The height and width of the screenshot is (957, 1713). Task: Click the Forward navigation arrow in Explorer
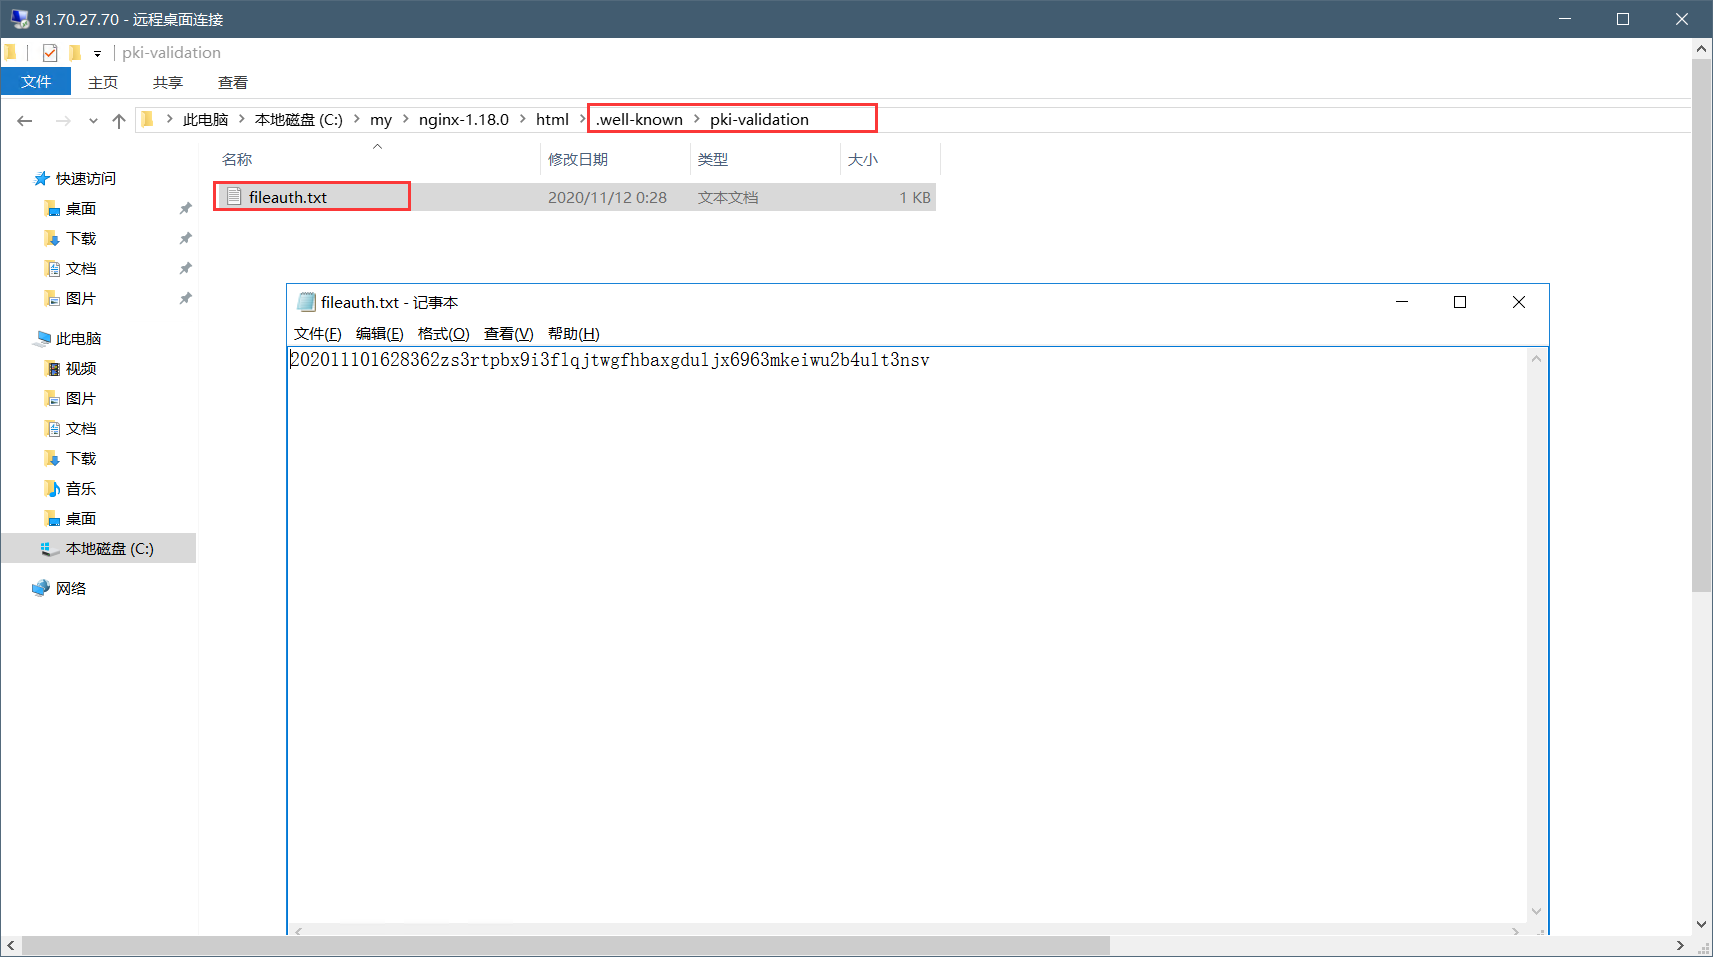click(63, 120)
